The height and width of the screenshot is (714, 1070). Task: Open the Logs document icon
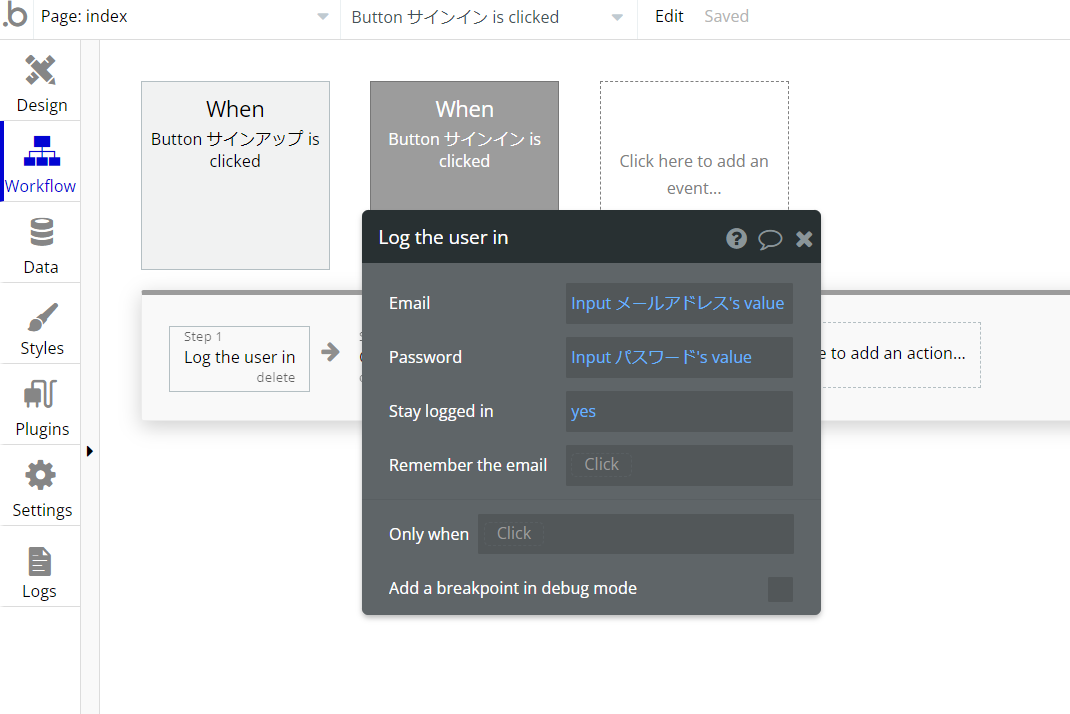(40, 561)
